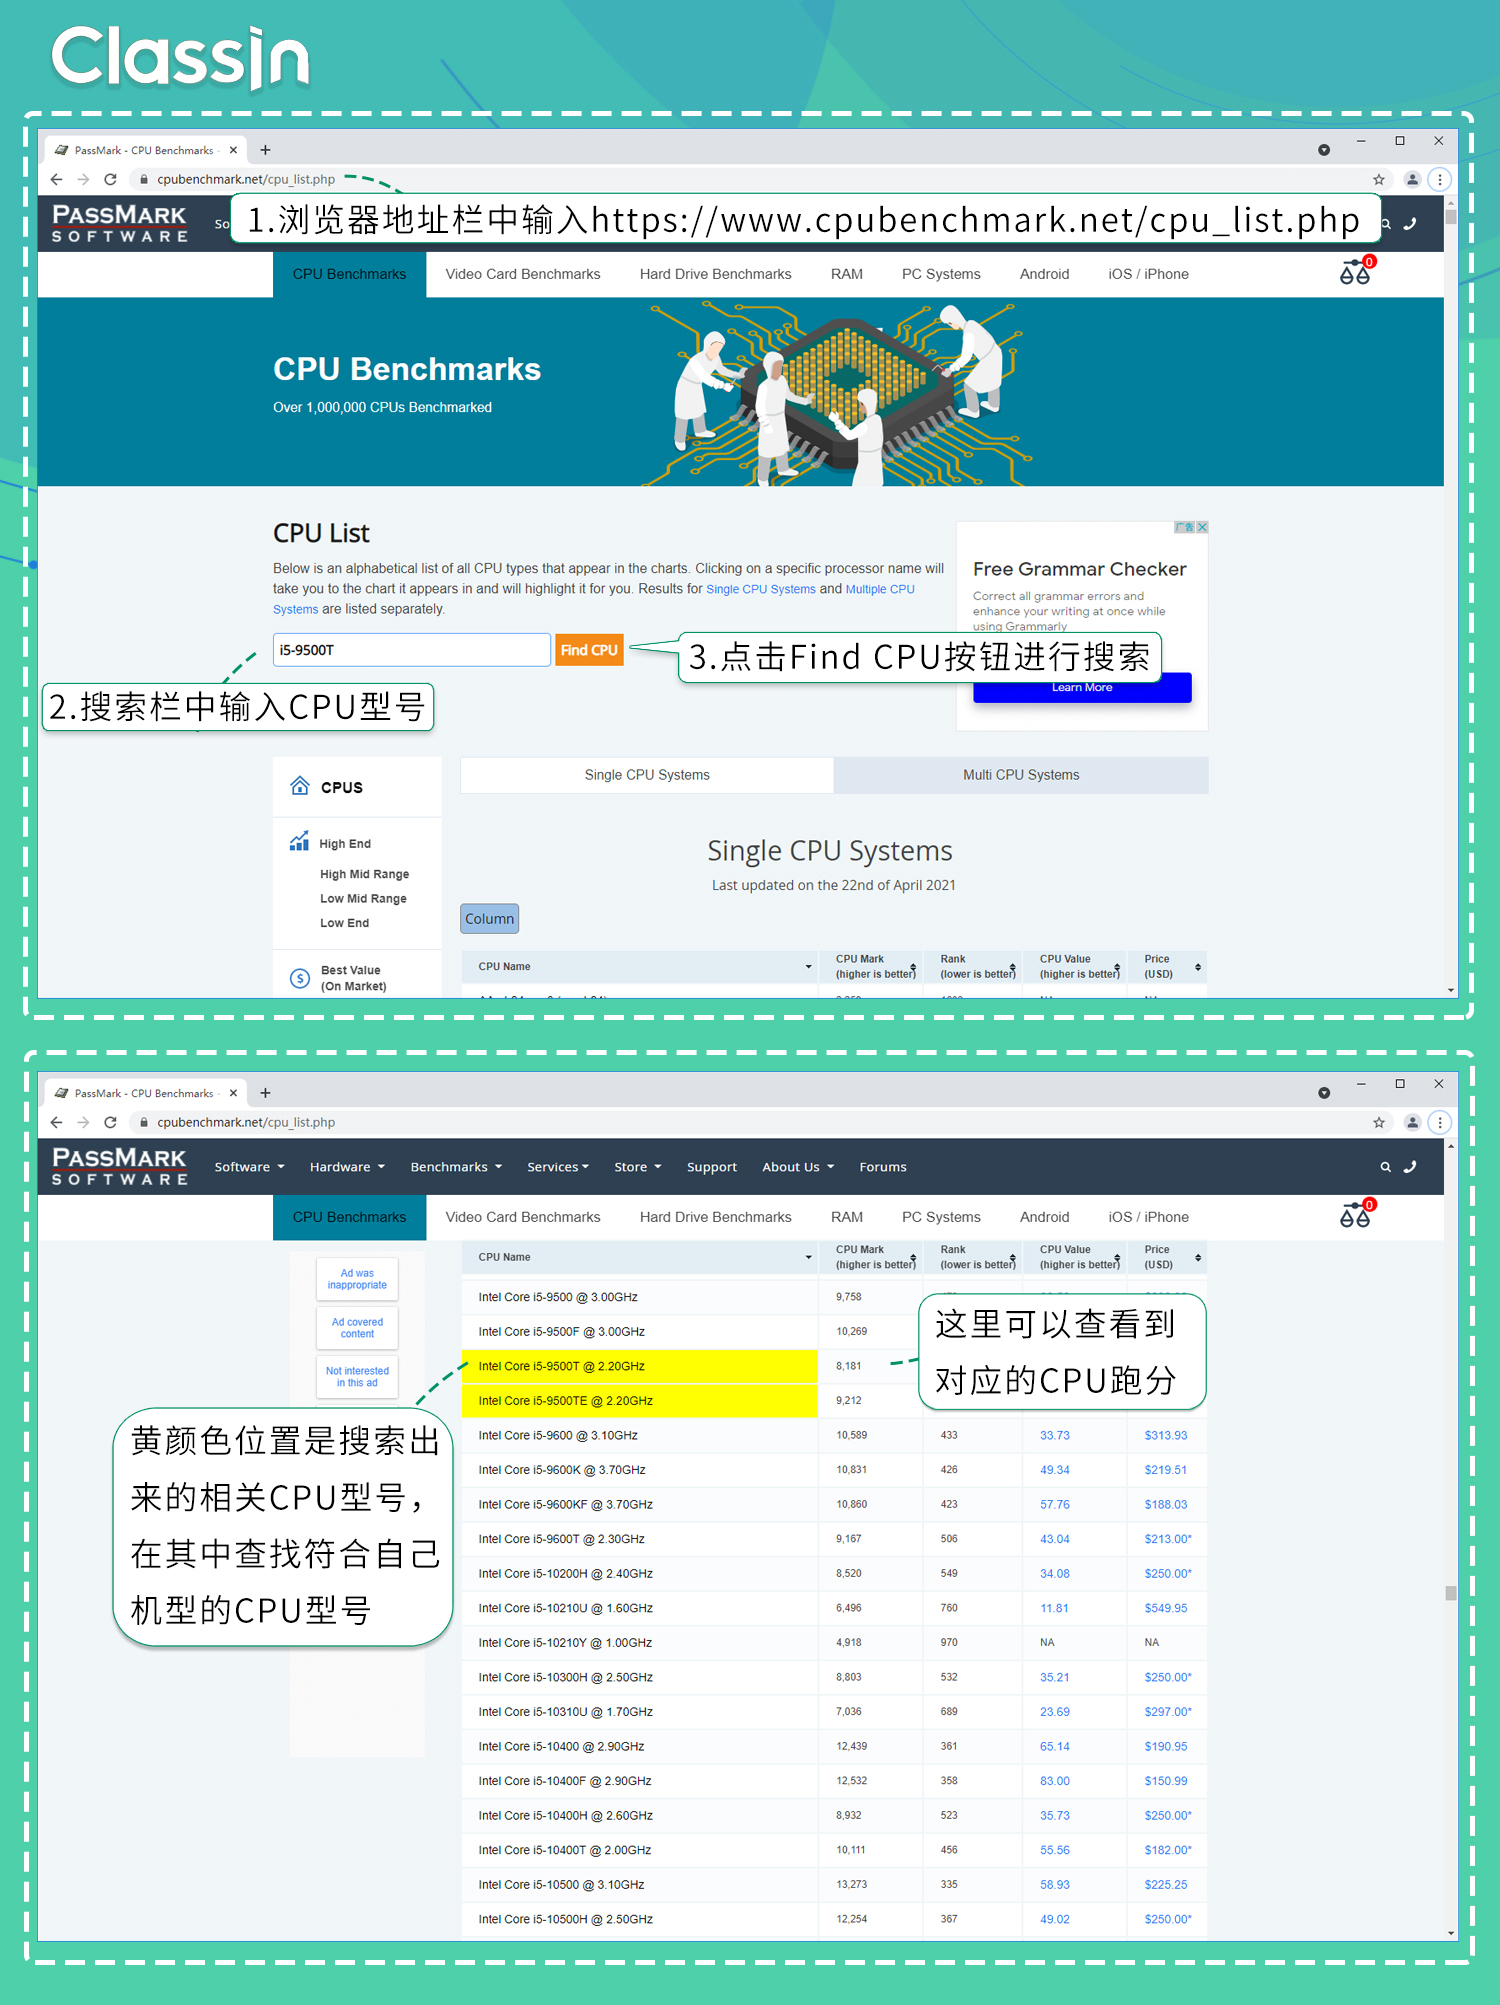Select Hard Drive Benchmarks tab in the top window
This screenshot has height=2005, width=1500.
[716, 274]
